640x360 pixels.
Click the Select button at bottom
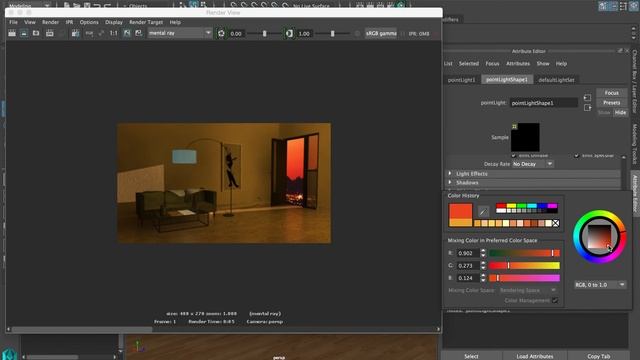click(x=471, y=356)
